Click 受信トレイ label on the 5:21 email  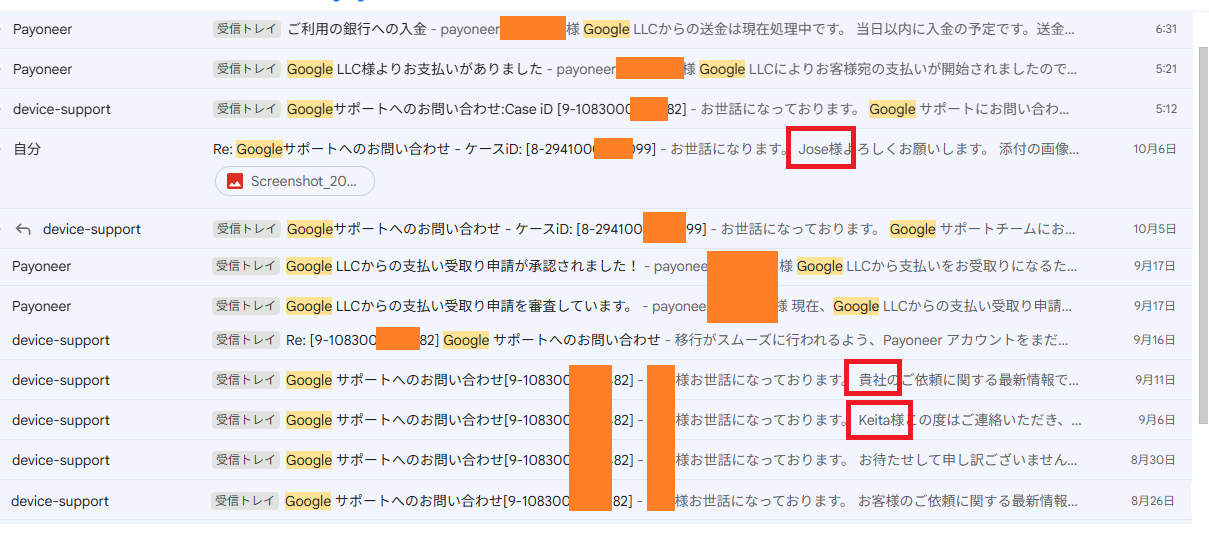(246, 69)
